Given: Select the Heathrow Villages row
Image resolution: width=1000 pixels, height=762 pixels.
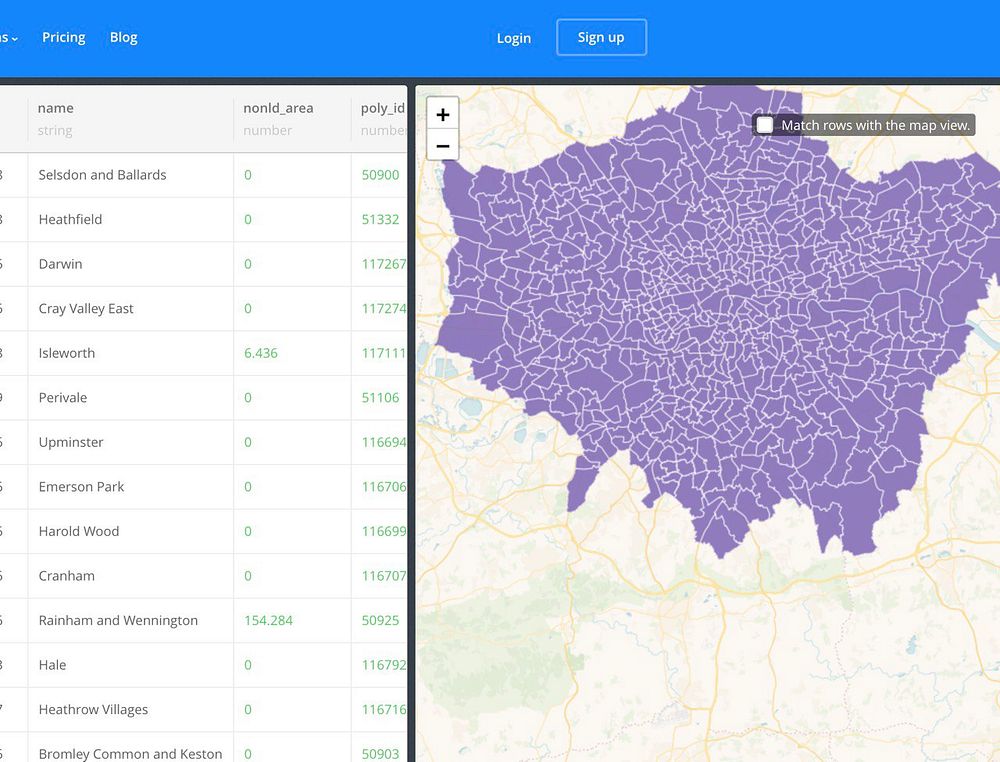Looking at the screenshot, I should pos(203,709).
